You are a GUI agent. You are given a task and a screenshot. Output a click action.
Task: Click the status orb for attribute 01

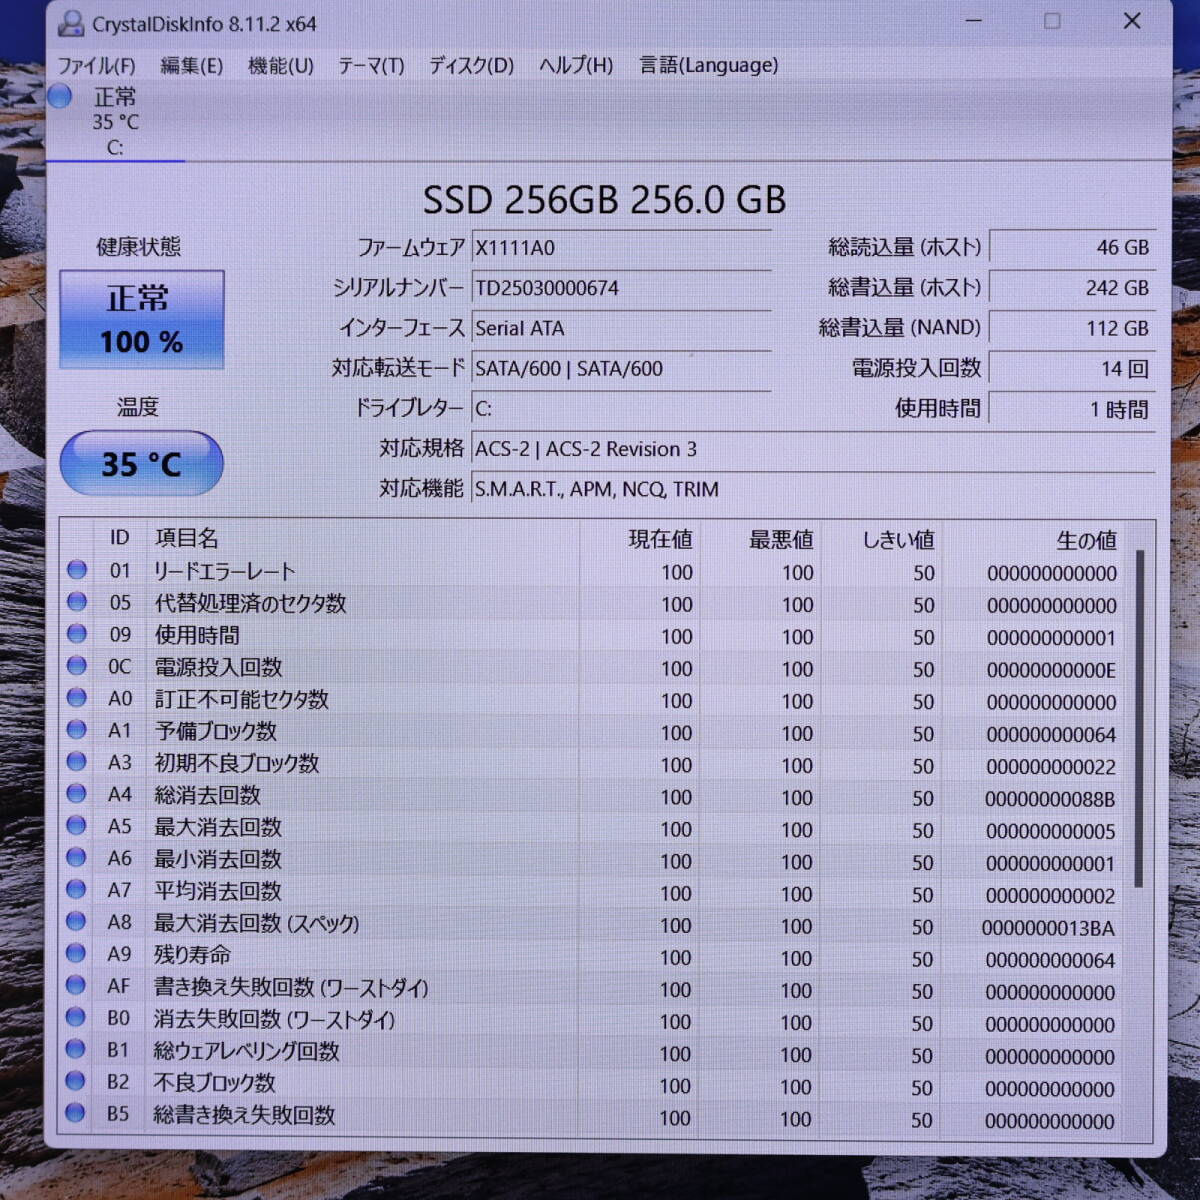coord(77,570)
